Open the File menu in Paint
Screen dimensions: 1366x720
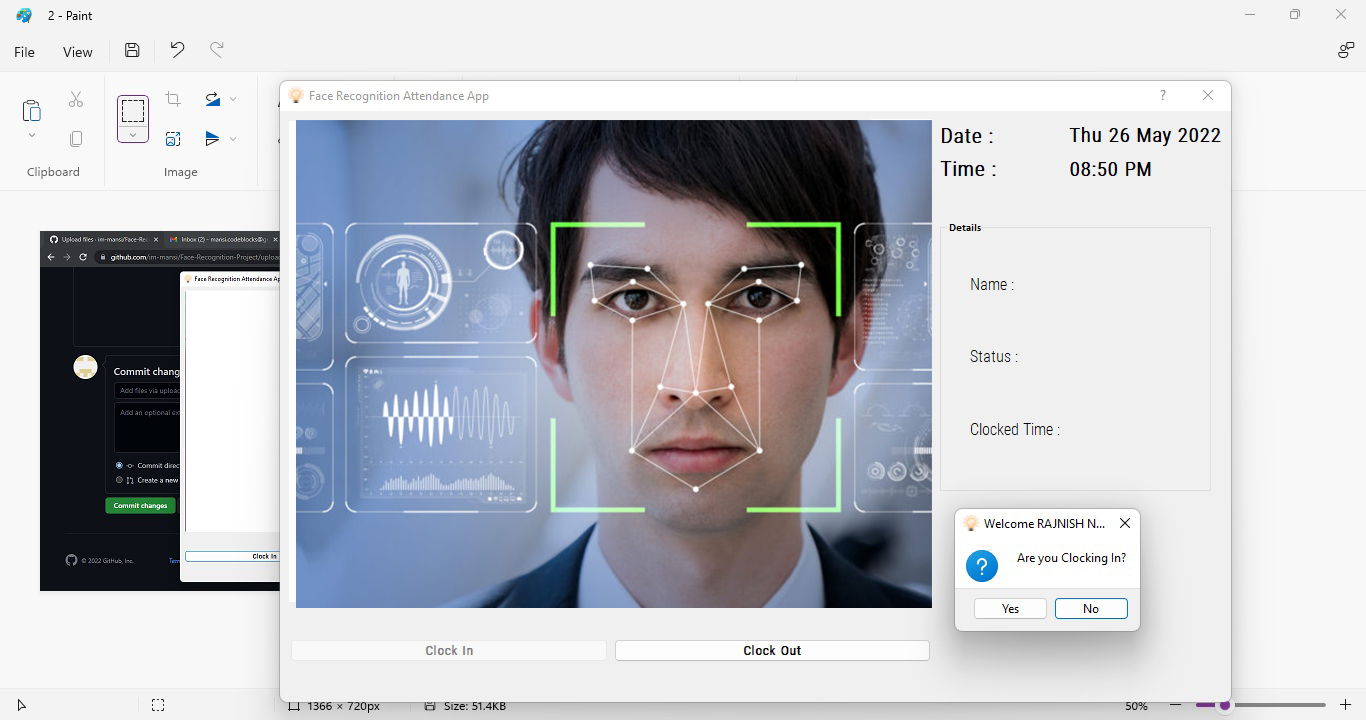[24, 52]
